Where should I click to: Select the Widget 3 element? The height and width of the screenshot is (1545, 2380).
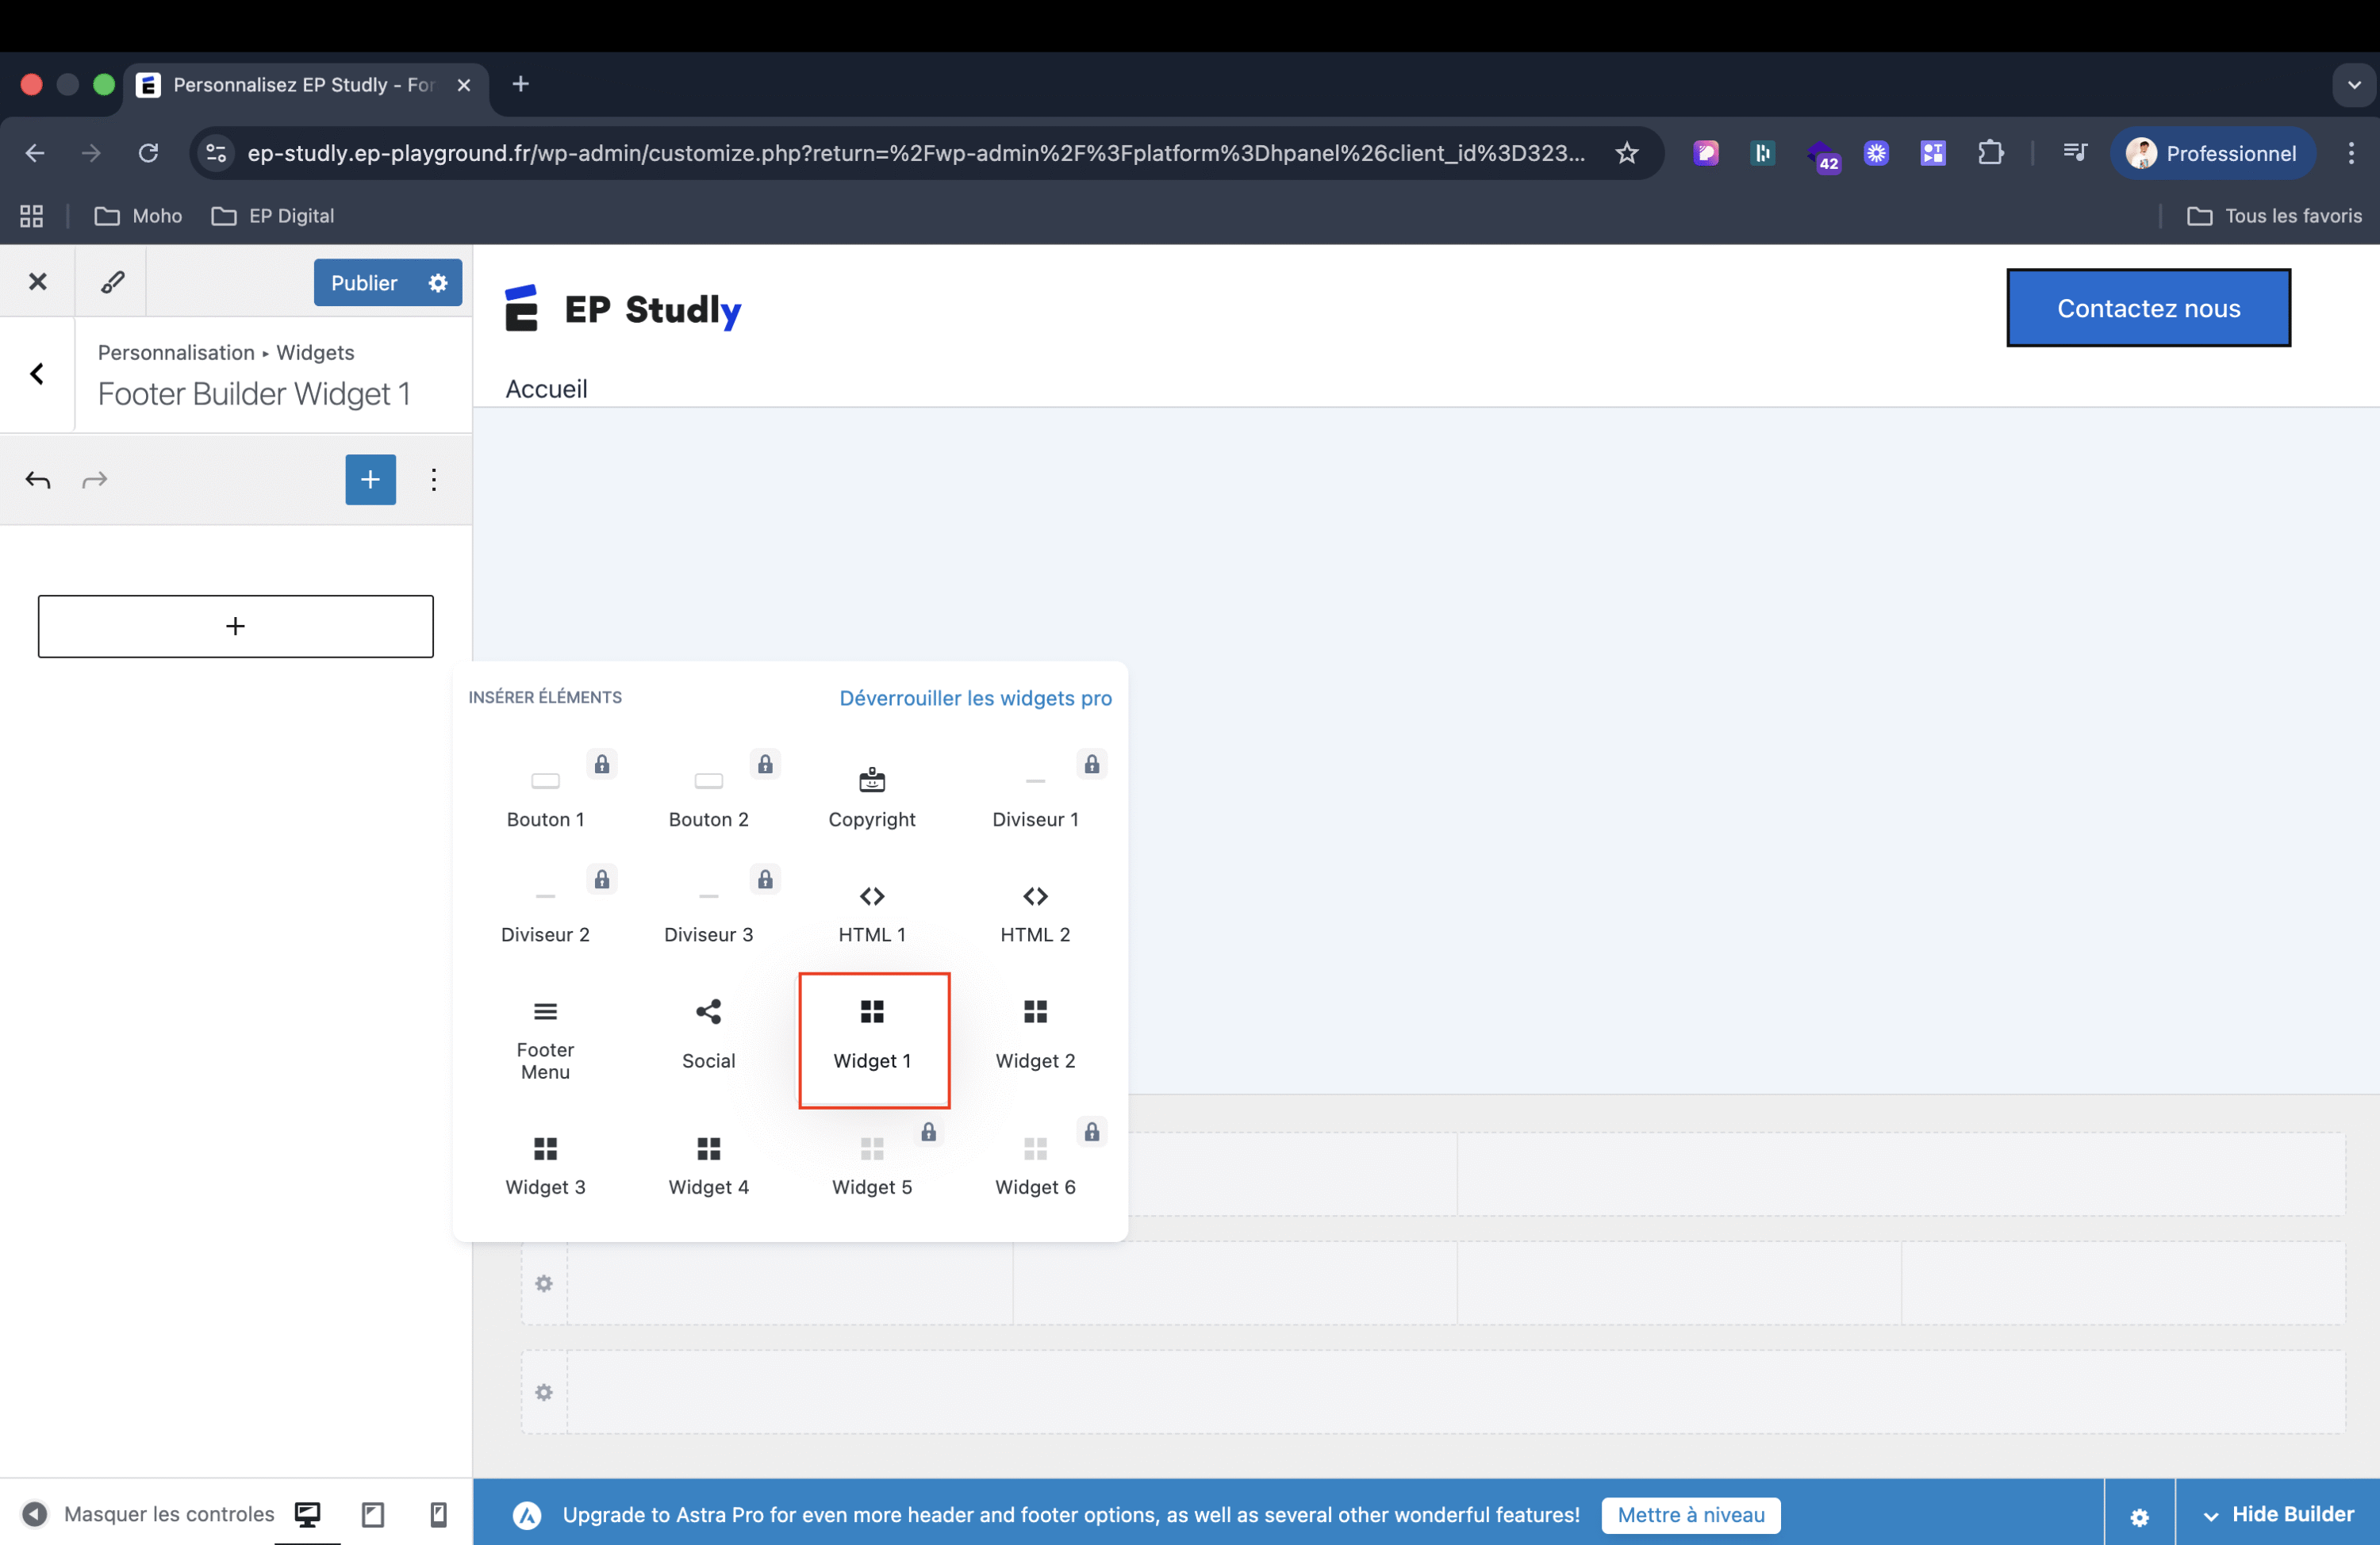[x=545, y=1164]
